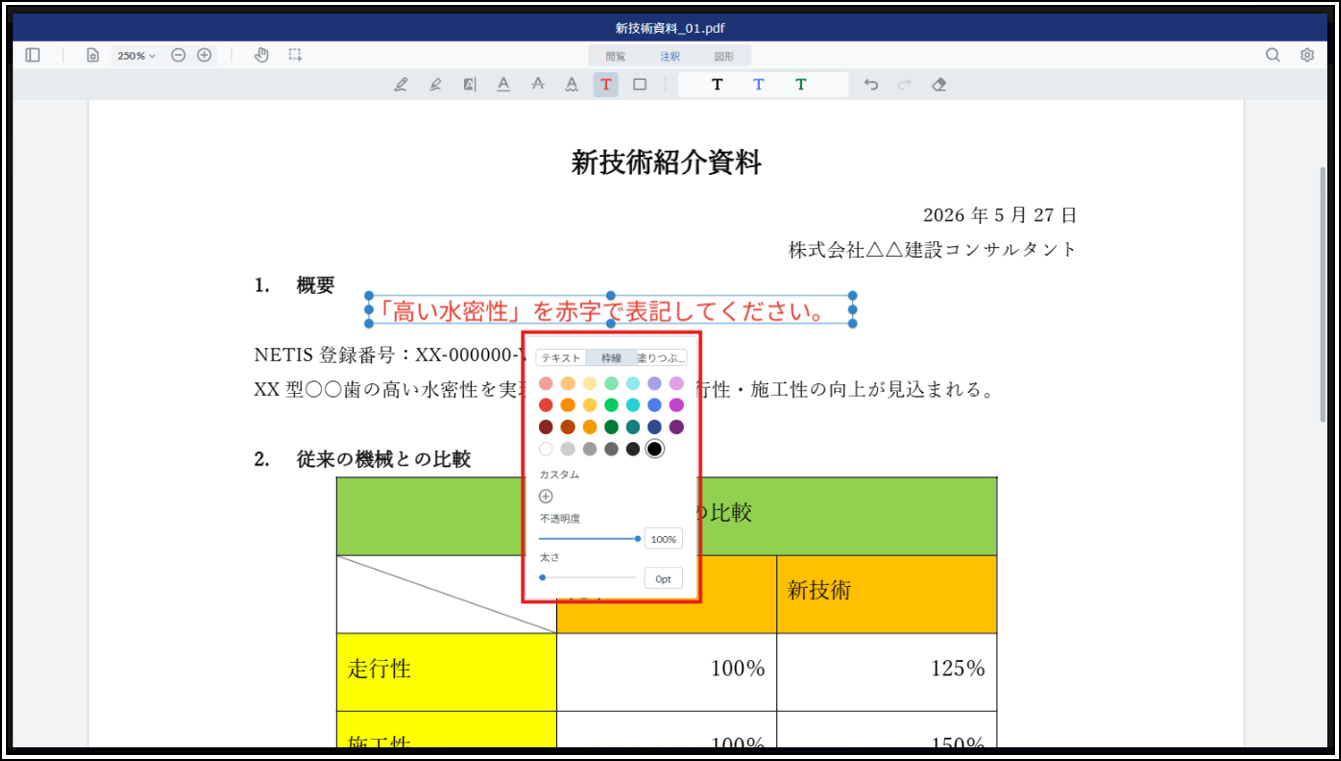Click the 走行性 table cell
The height and width of the screenshot is (761, 1341).
(x=446, y=672)
